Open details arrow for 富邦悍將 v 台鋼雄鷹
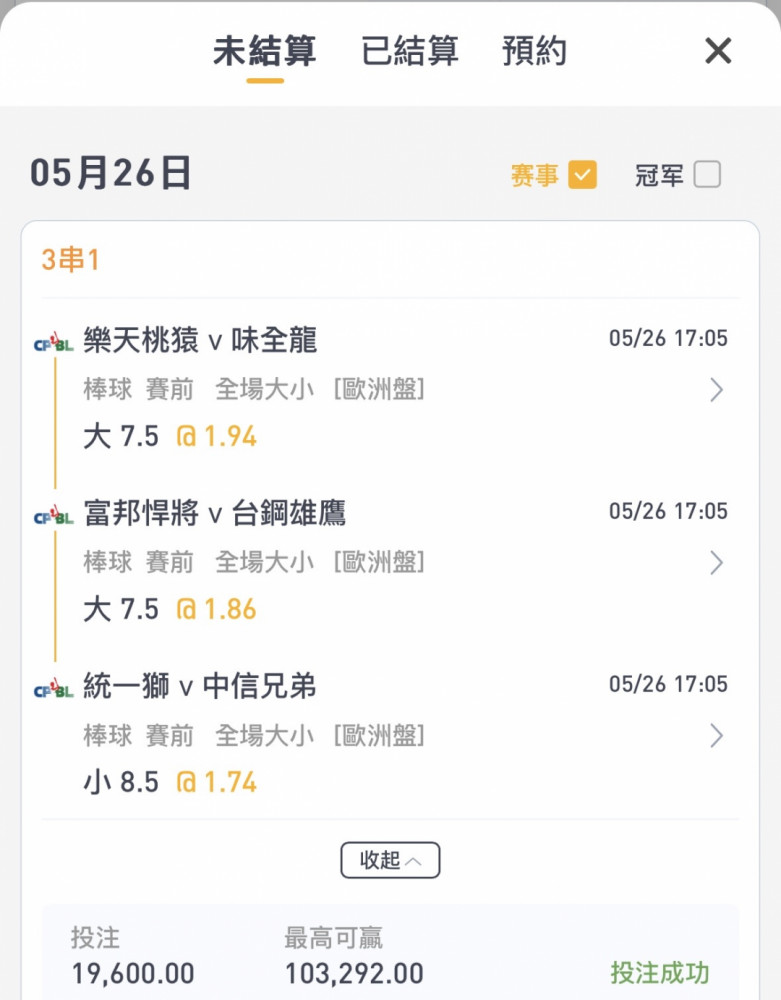 (x=717, y=562)
